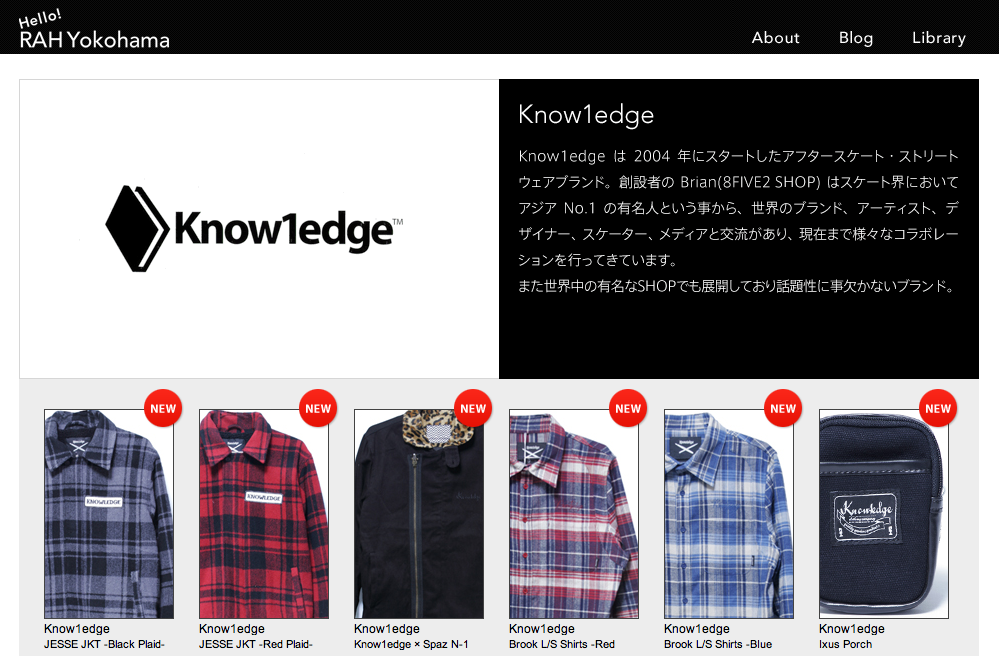Open the About menu item
The image size is (999, 656).
(x=775, y=38)
